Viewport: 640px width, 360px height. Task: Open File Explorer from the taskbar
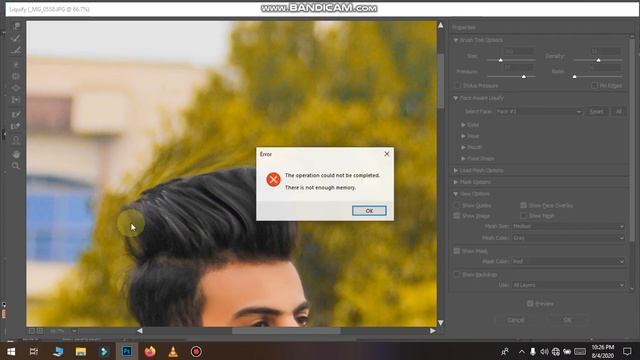coord(80,351)
